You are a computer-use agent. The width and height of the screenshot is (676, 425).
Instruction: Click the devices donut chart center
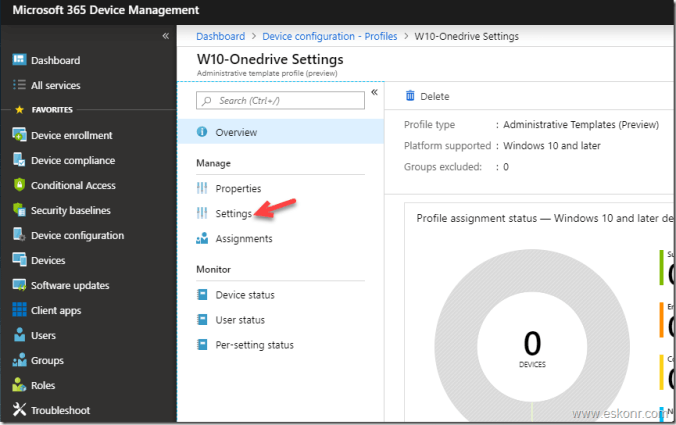(532, 347)
